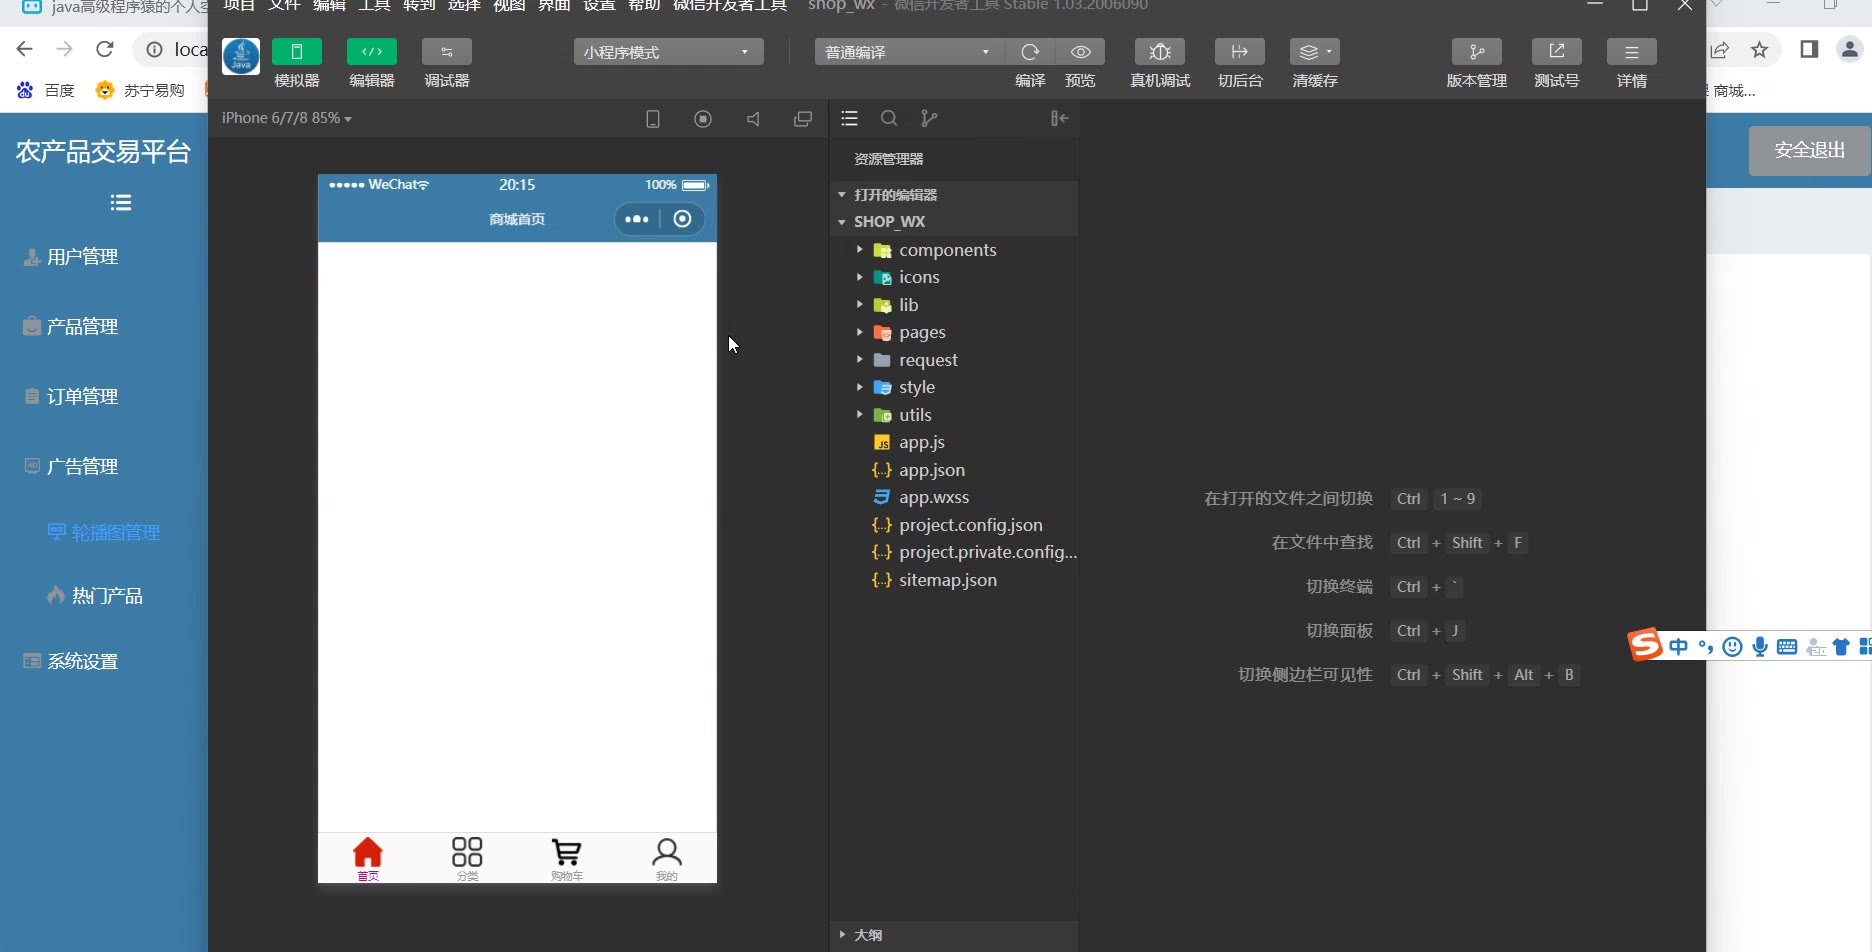
Task: Bookmark this page with the star icon
Action: (1760, 49)
